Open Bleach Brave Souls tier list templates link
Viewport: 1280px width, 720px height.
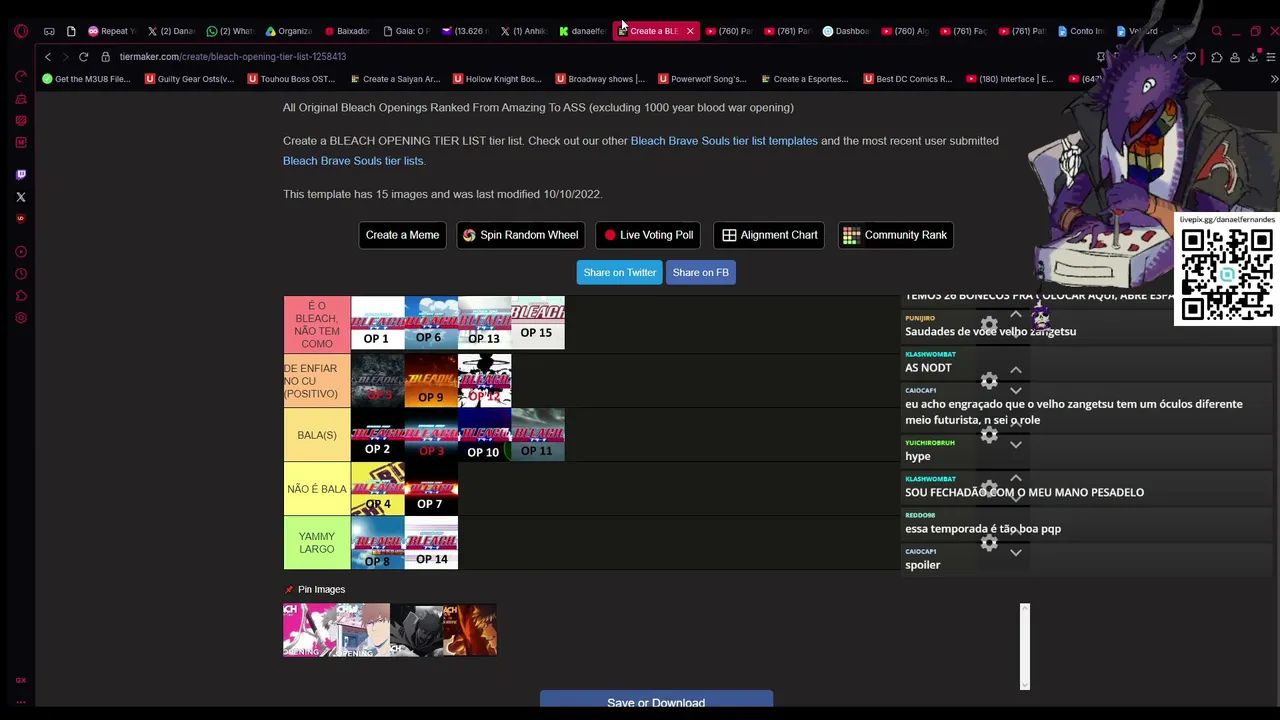coord(724,141)
